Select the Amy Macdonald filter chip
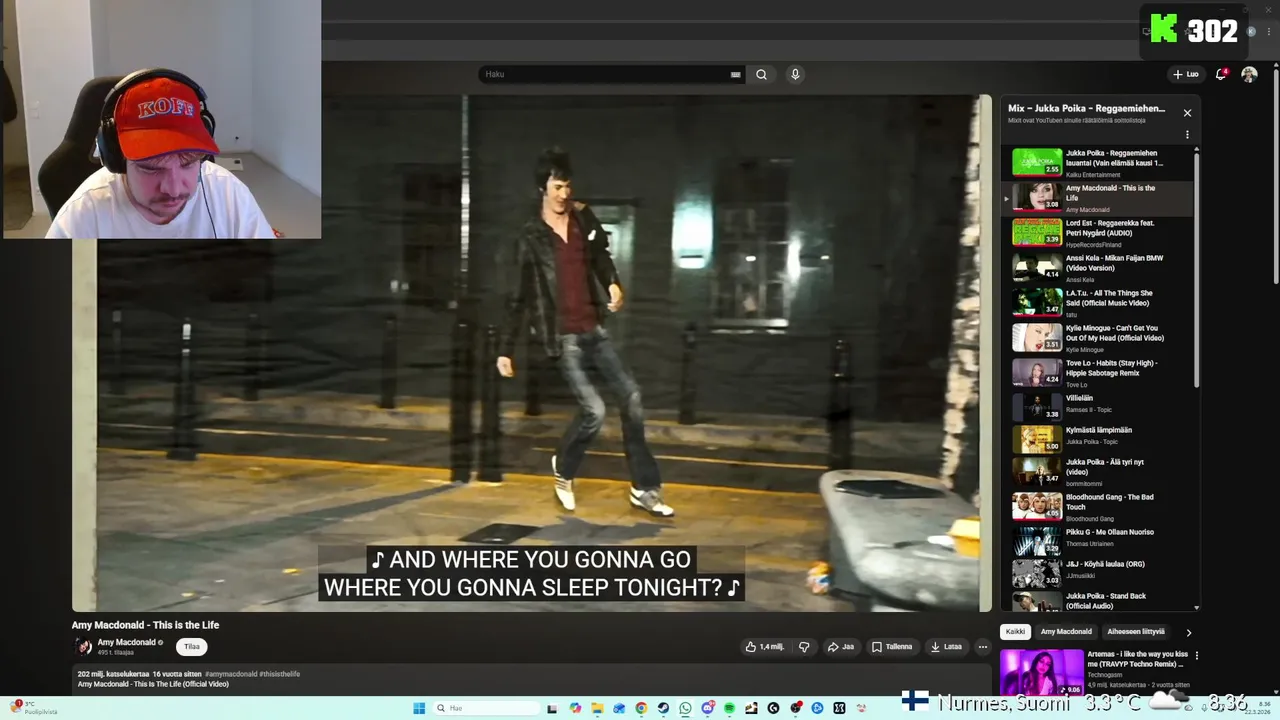 (1066, 632)
